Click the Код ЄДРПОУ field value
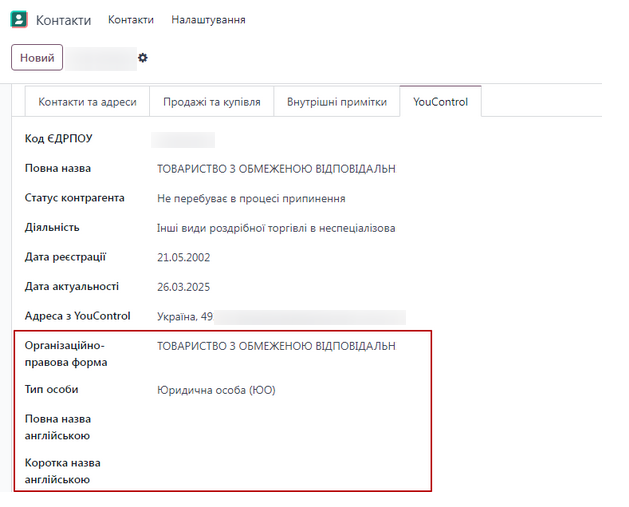 pyautogui.click(x=183, y=140)
